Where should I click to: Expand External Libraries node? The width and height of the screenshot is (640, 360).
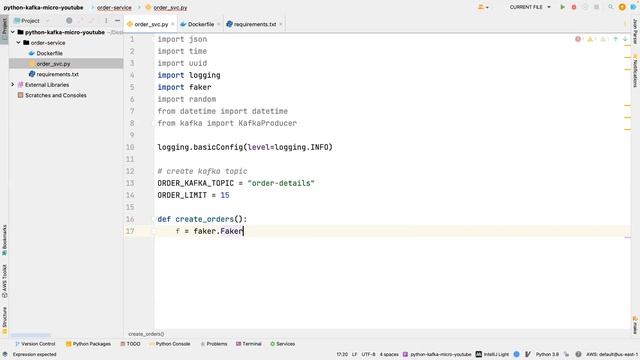tap(13, 84)
